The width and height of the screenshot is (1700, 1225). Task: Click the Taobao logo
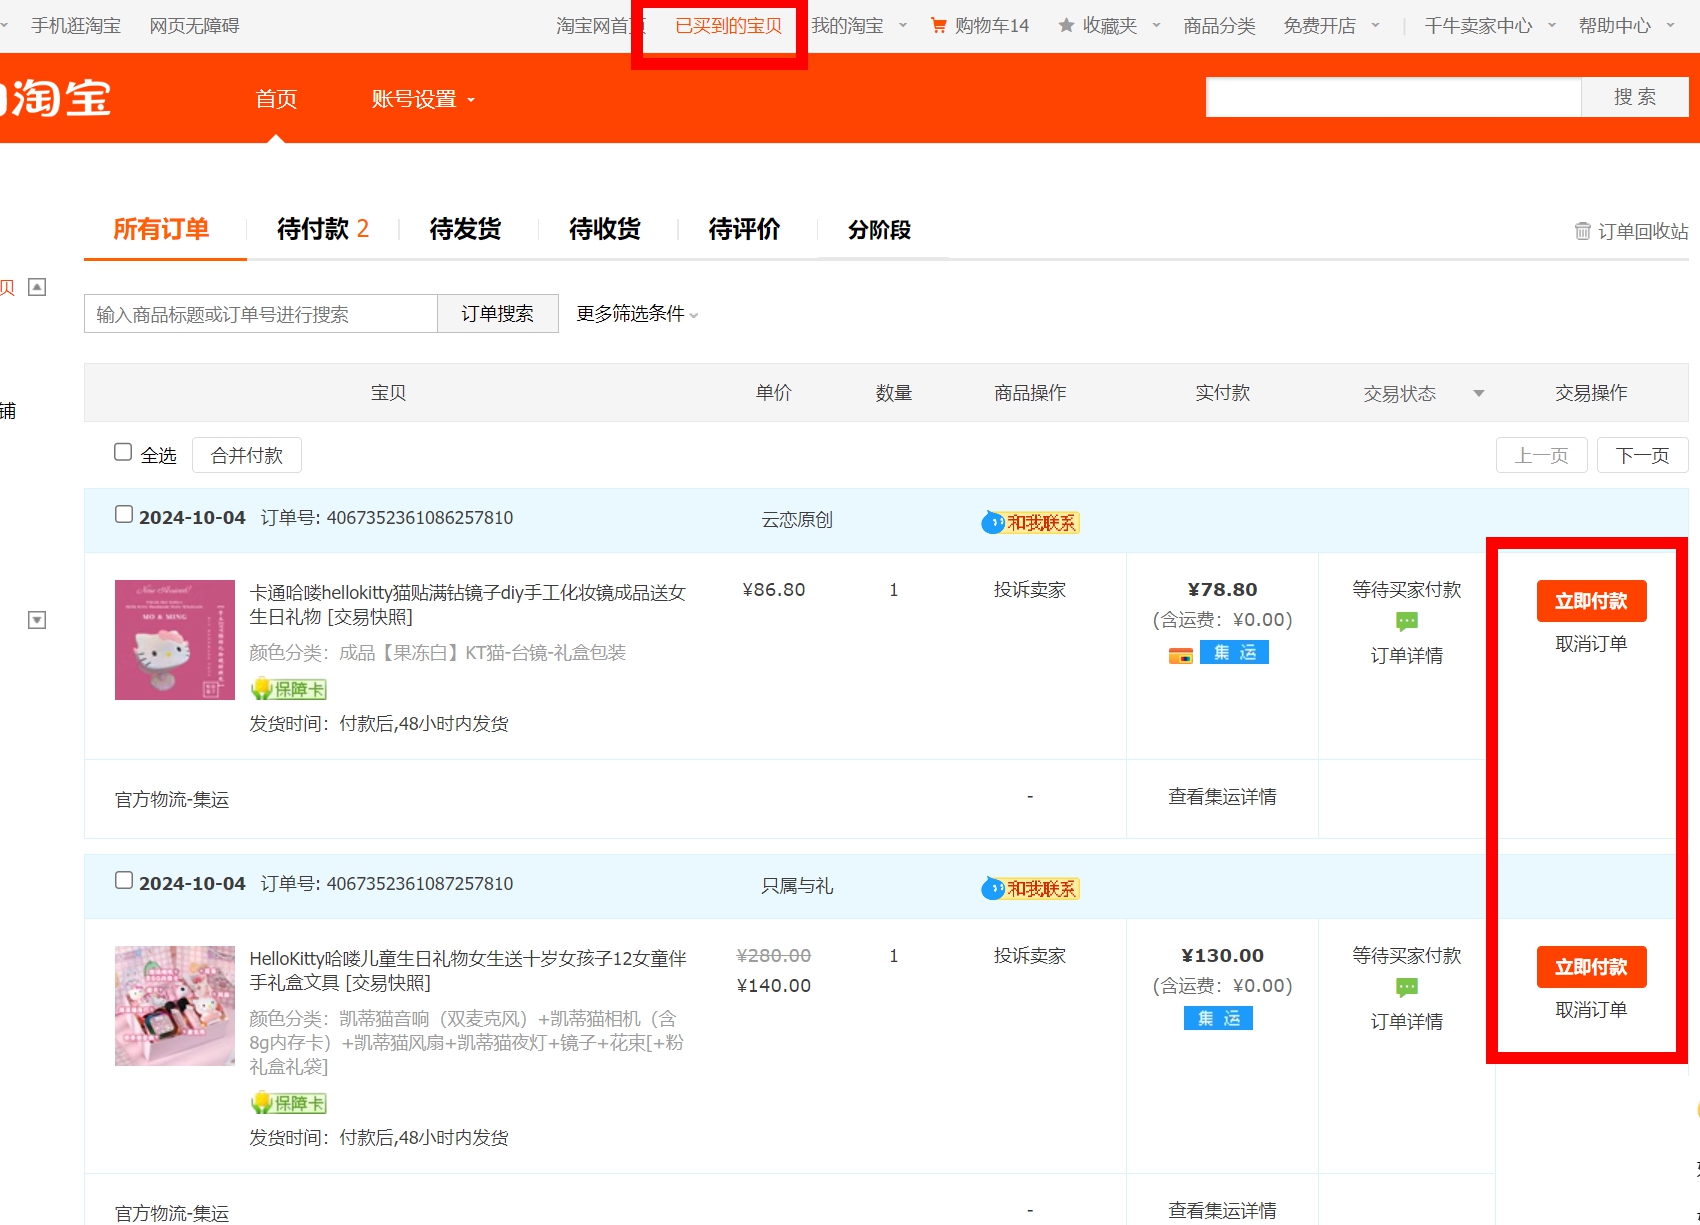coord(57,98)
